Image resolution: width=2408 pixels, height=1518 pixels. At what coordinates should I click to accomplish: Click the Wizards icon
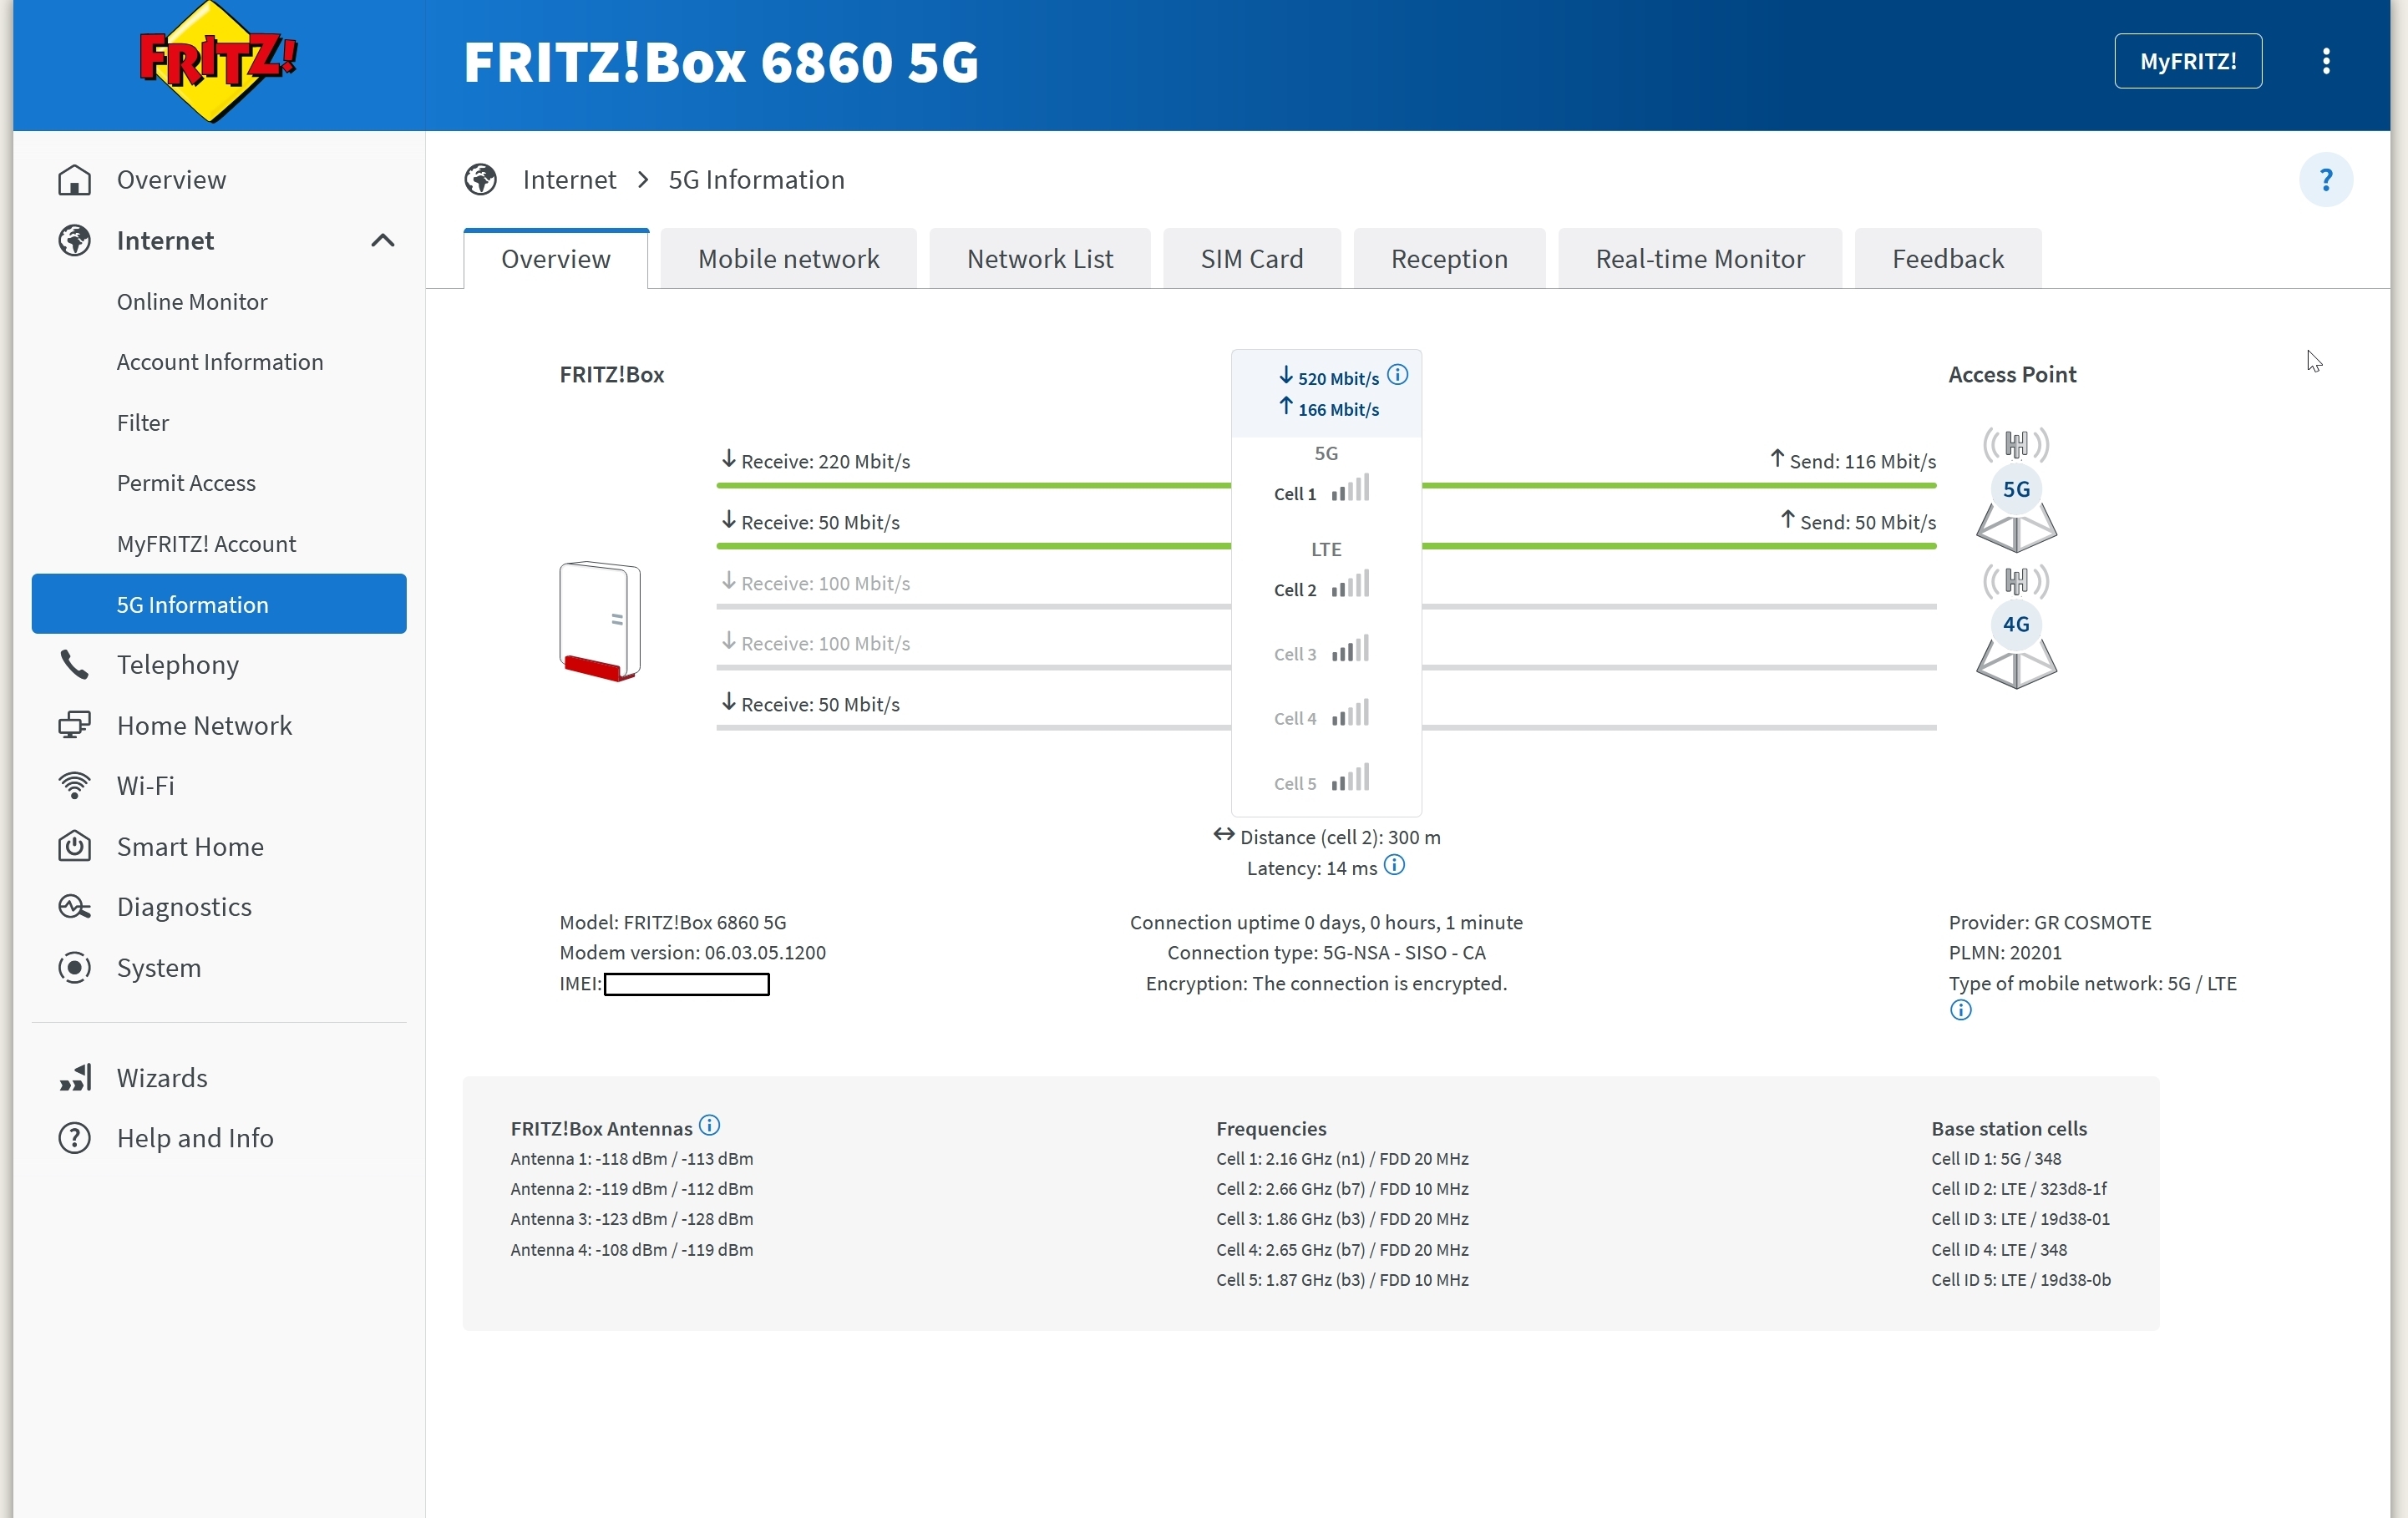click(75, 1078)
